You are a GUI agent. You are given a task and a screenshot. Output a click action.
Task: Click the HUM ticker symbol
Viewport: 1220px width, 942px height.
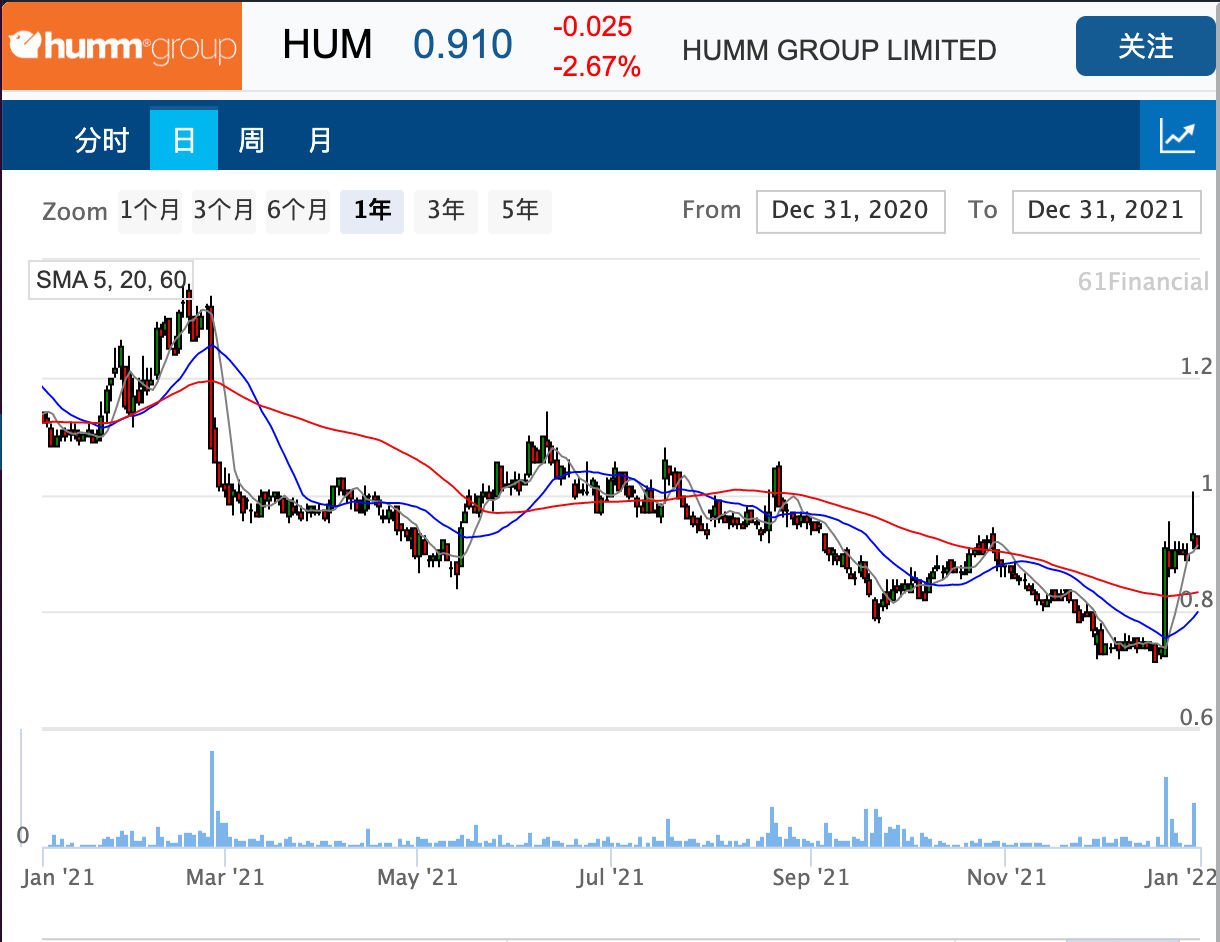point(327,45)
